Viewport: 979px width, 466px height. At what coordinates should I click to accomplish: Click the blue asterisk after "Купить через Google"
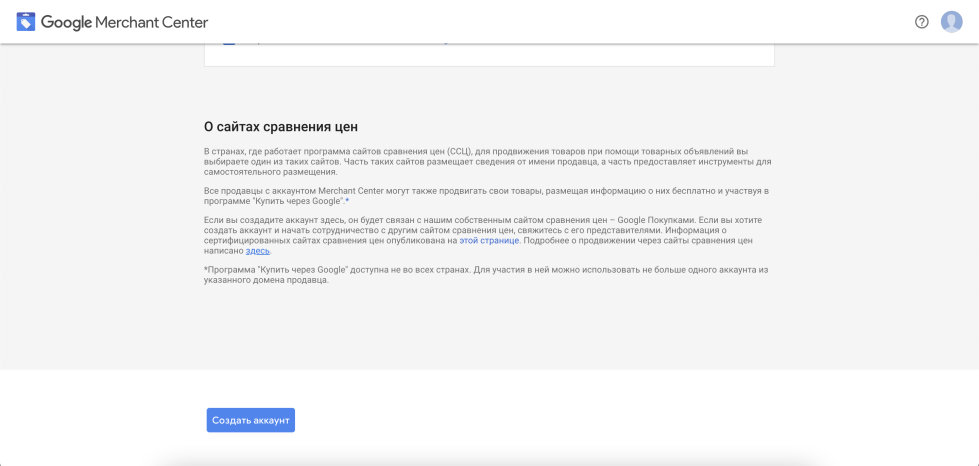click(x=347, y=202)
